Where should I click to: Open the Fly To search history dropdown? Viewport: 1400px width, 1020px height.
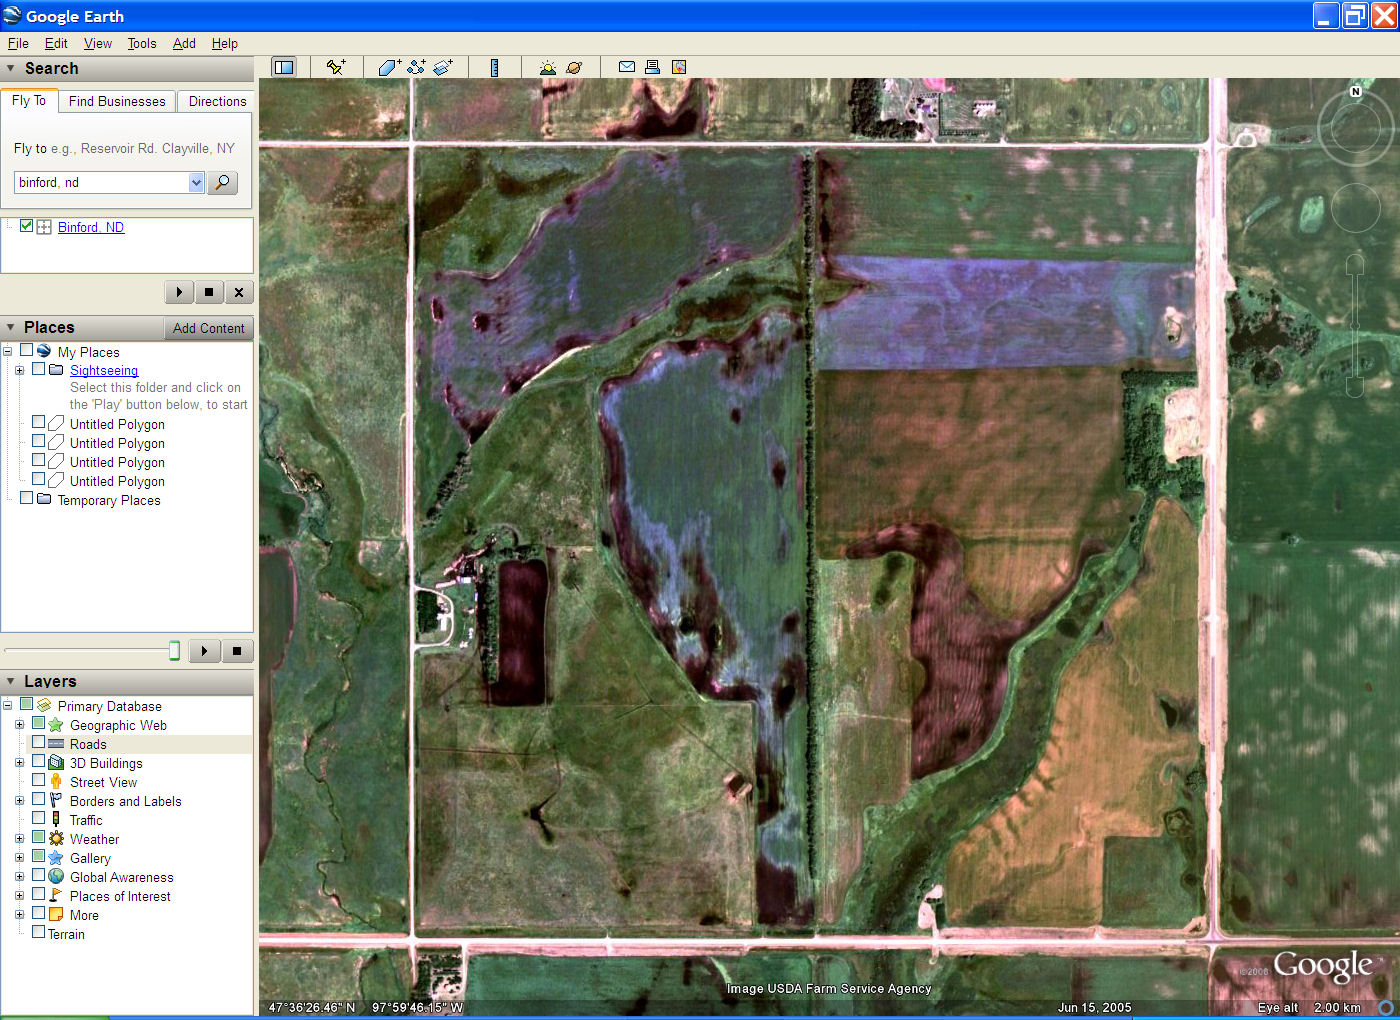(196, 182)
